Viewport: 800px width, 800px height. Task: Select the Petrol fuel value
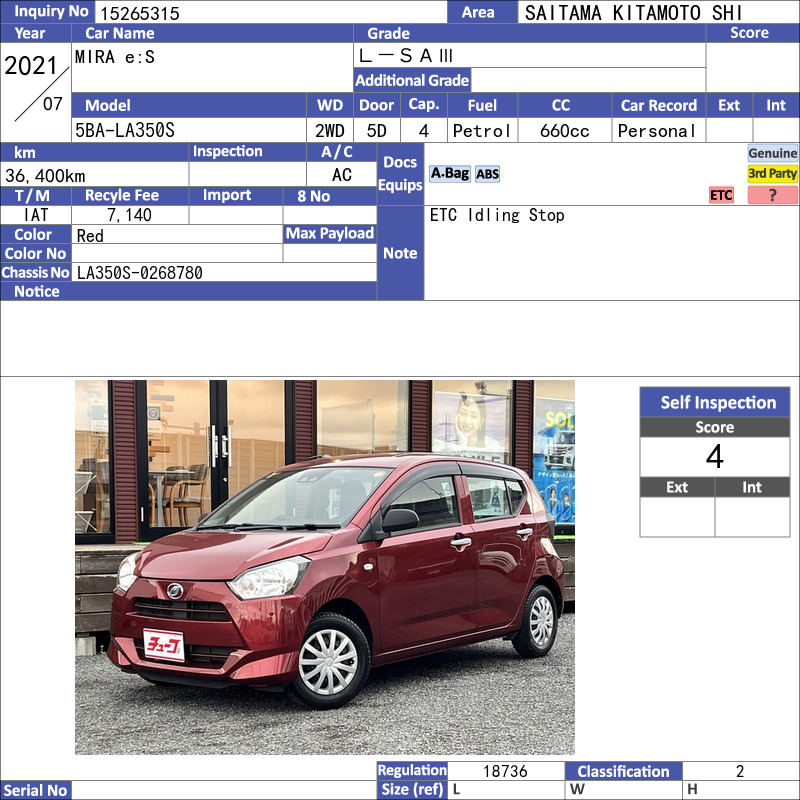(482, 131)
